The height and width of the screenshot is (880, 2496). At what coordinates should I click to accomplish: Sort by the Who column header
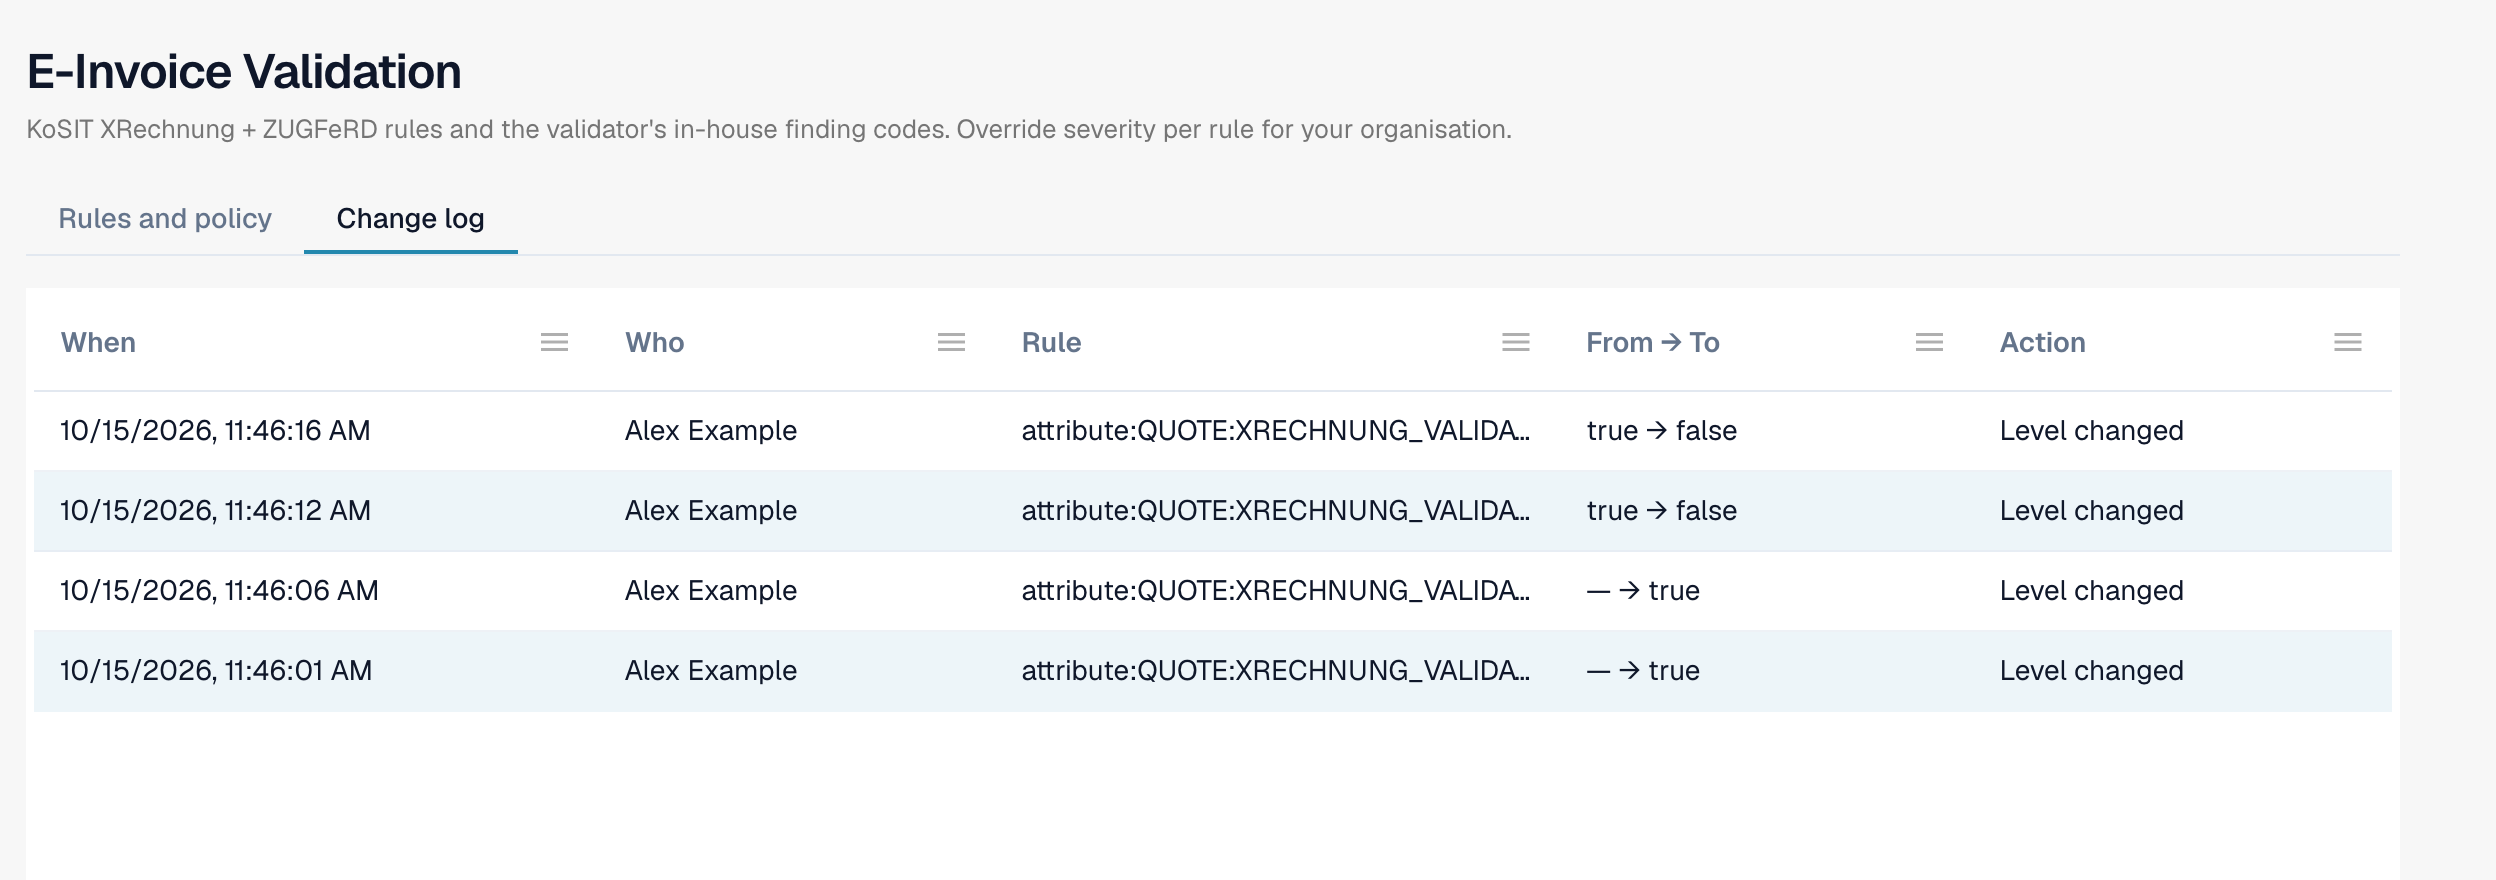(x=655, y=343)
